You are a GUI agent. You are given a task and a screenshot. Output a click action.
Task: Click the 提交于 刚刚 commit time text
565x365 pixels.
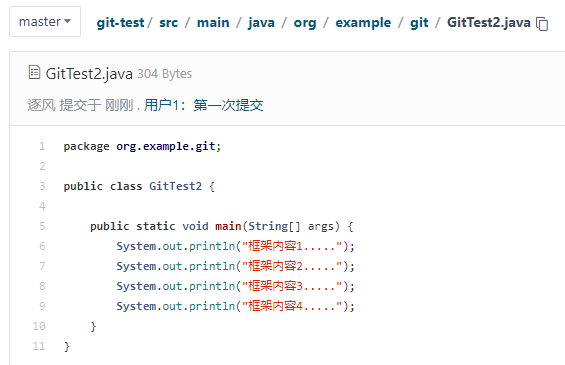click(96, 105)
